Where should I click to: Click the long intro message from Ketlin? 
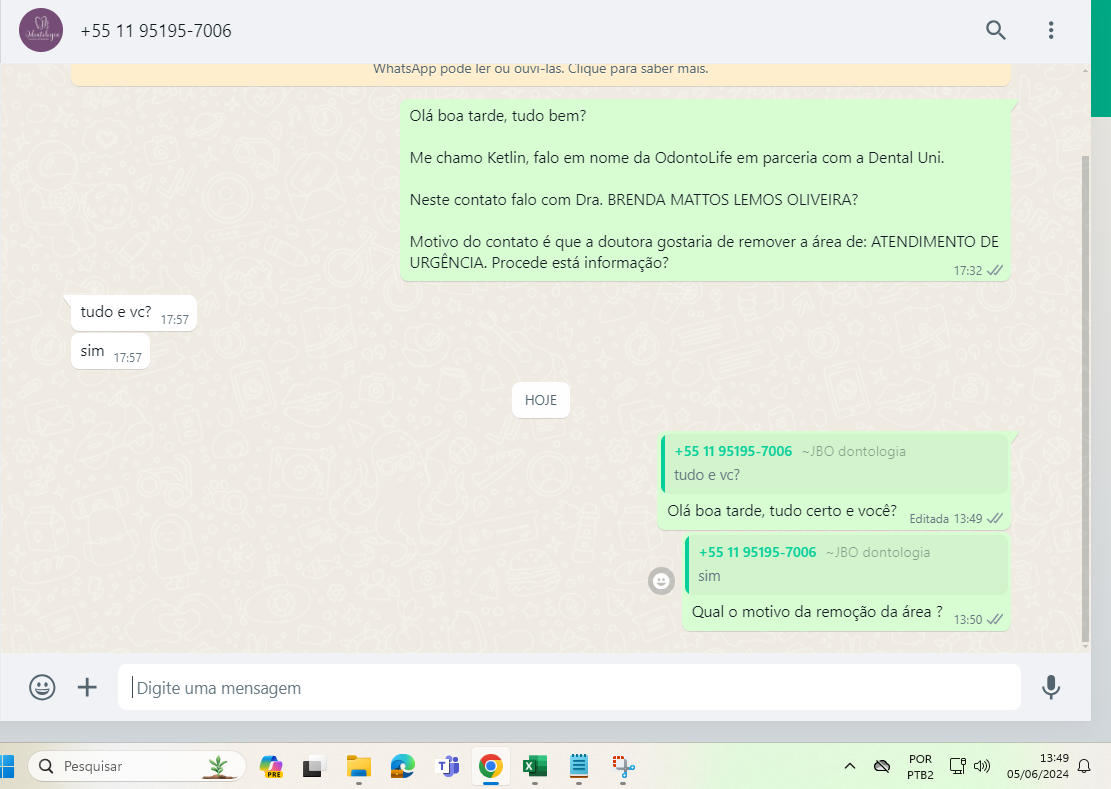(705, 190)
